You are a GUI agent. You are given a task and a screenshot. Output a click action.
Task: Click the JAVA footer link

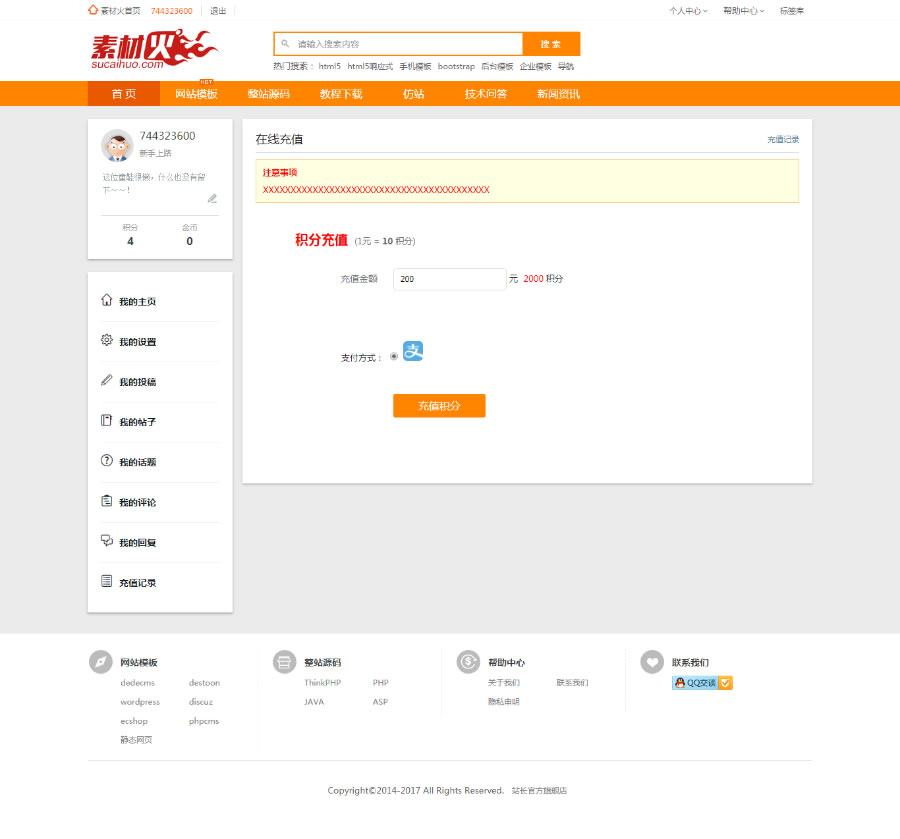click(314, 702)
